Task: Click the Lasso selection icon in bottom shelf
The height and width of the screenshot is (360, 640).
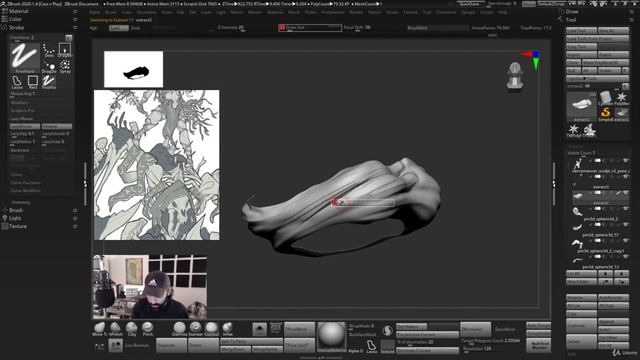Action: 371,347
